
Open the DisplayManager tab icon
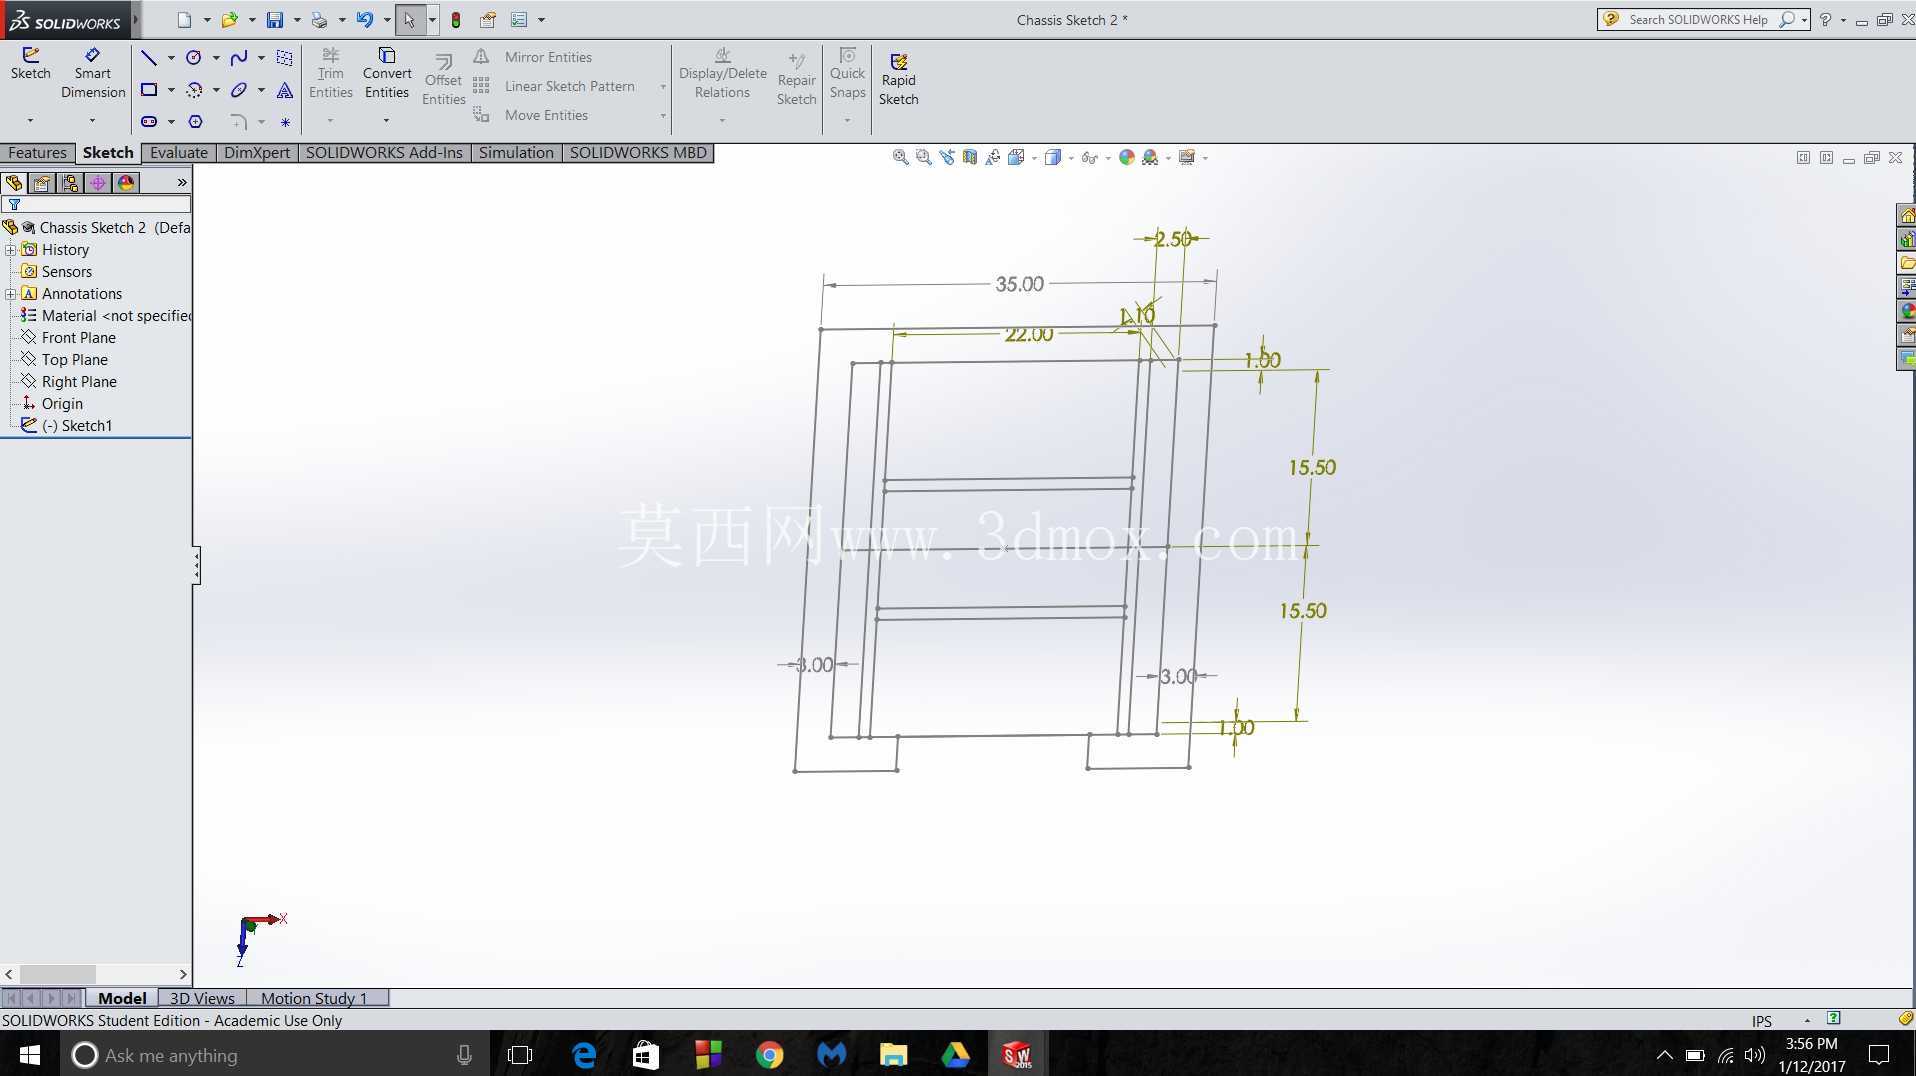(x=126, y=183)
